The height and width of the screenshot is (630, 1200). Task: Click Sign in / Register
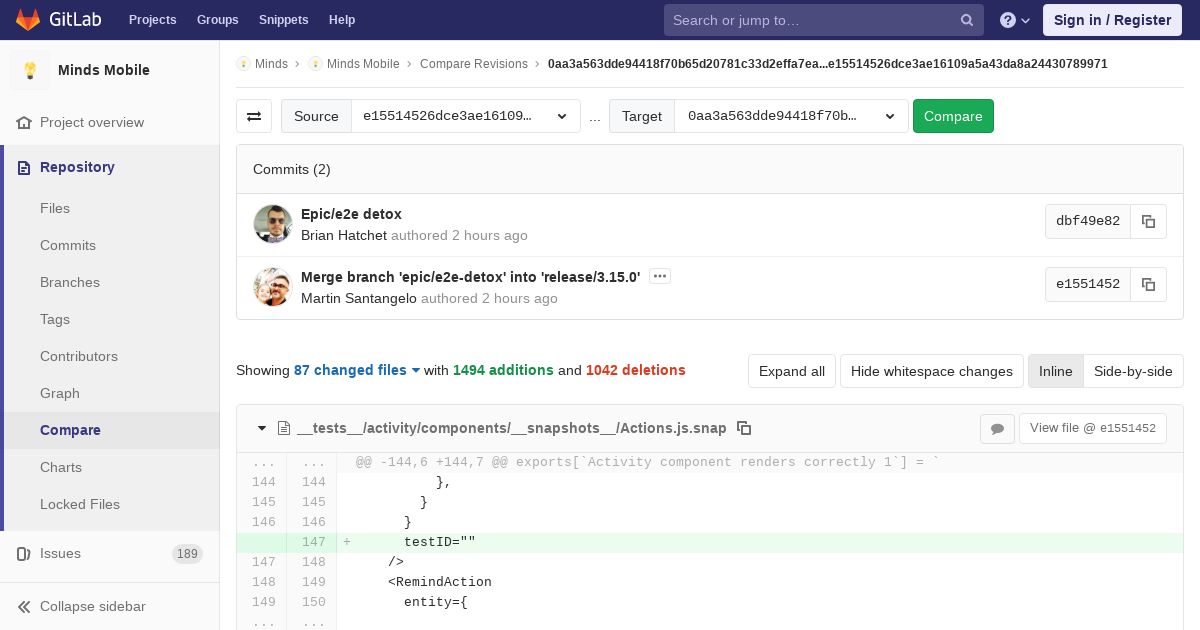(x=1112, y=20)
